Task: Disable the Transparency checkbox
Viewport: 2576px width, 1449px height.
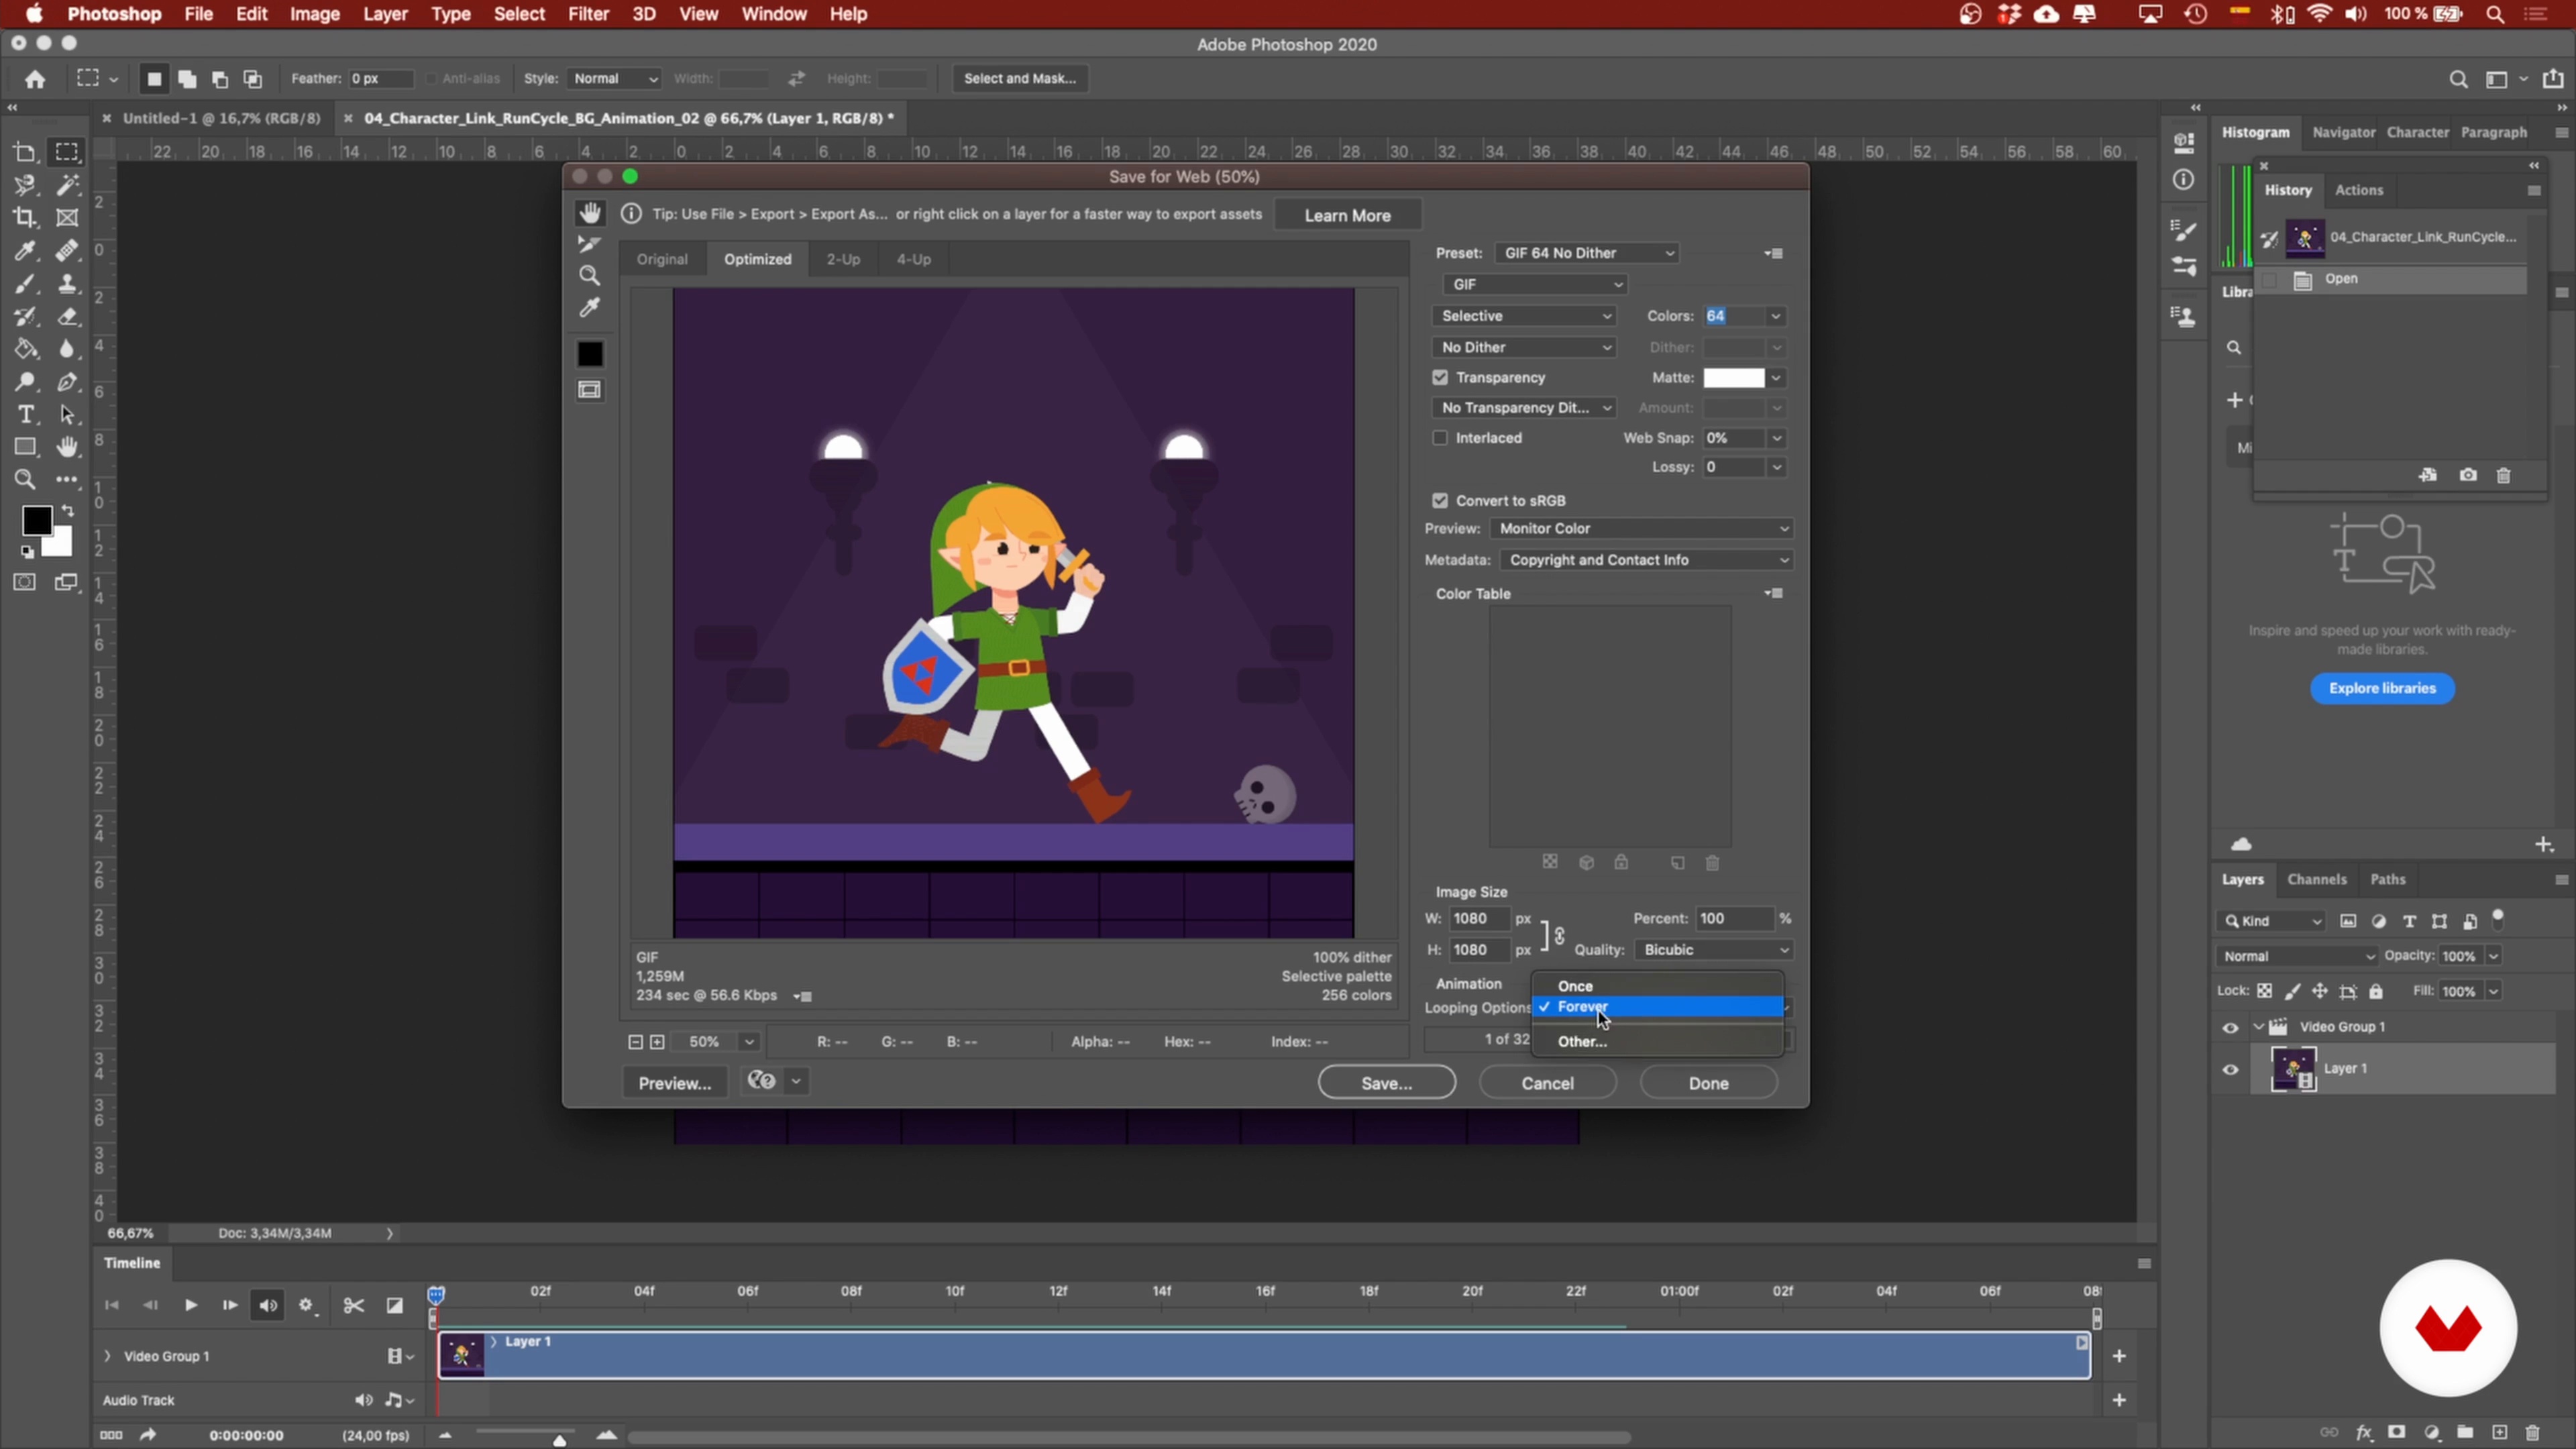Action: tap(1440, 377)
